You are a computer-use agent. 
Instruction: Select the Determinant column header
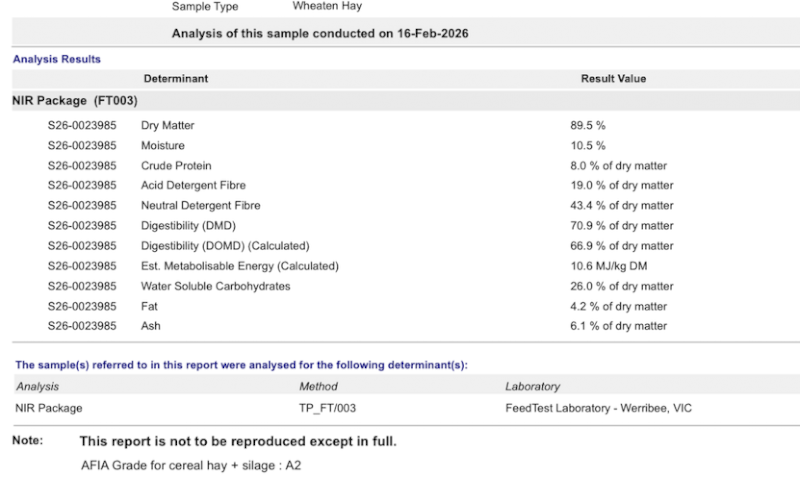tap(176, 79)
